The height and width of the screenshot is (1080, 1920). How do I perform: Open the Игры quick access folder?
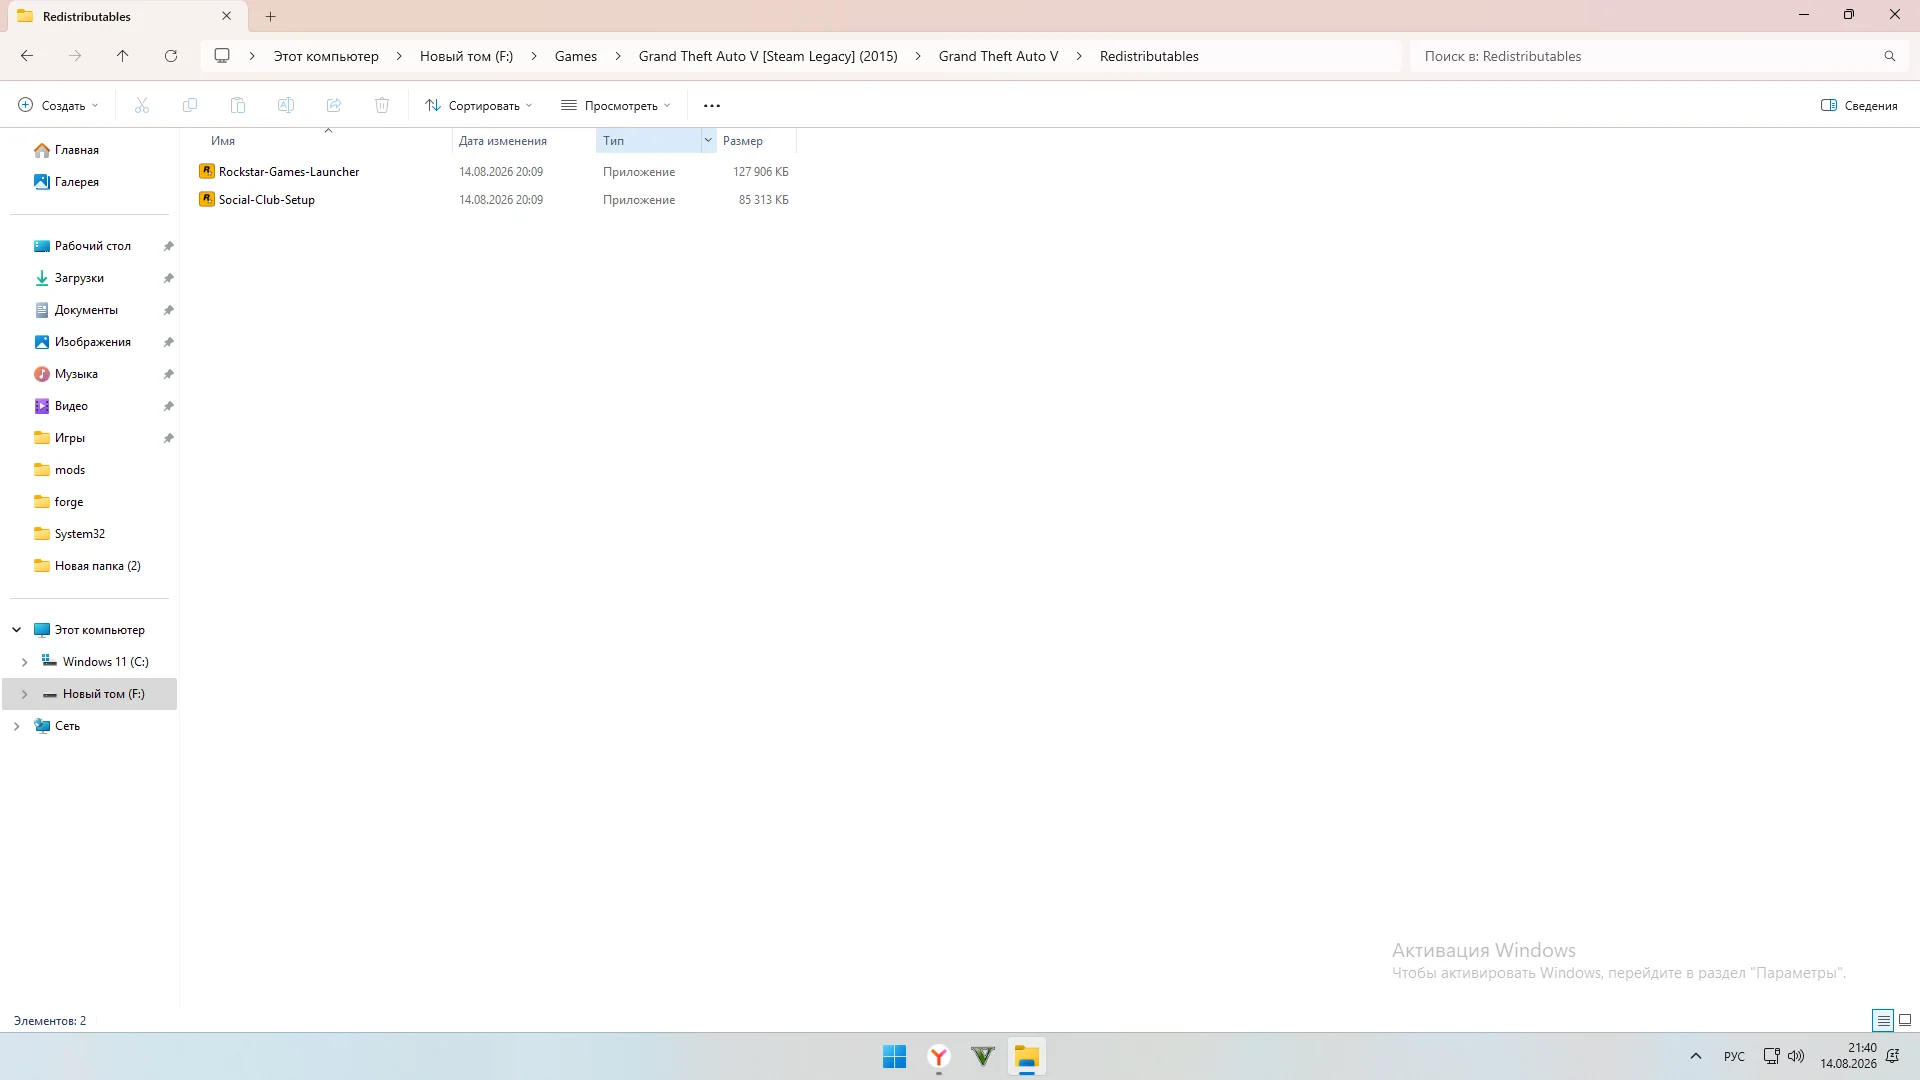70,438
